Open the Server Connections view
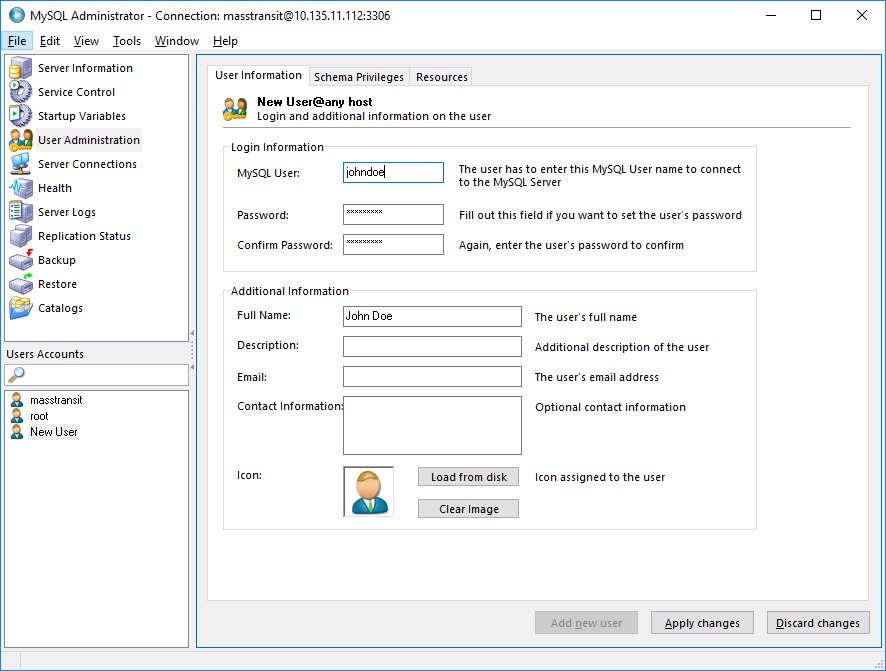The height and width of the screenshot is (671, 886). click(88, 163)
